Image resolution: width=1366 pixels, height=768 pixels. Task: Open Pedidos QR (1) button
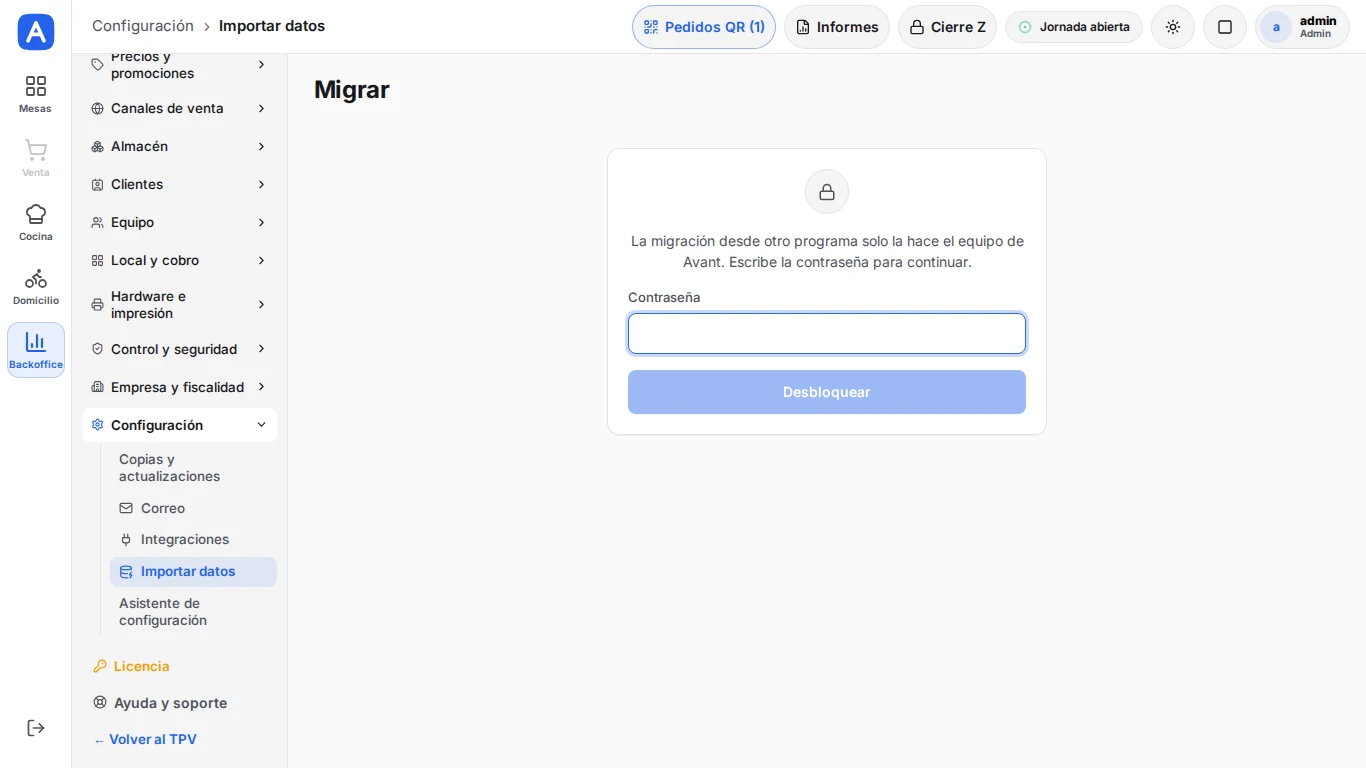click(704, 27)
